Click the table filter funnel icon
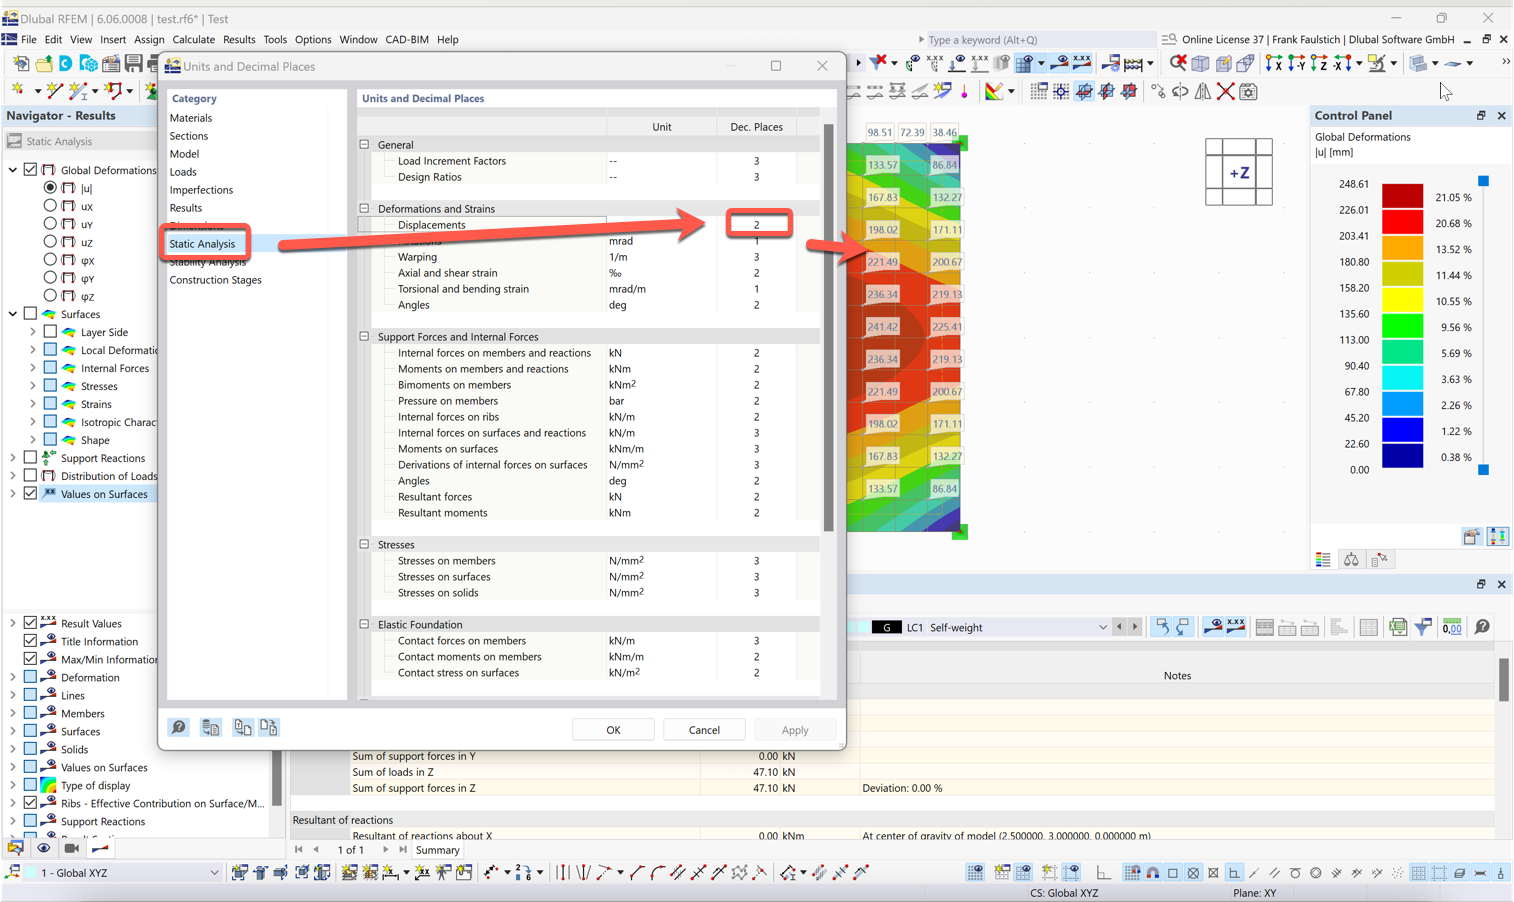Viewport: 1514px width, 902px height. point(1423,628)
